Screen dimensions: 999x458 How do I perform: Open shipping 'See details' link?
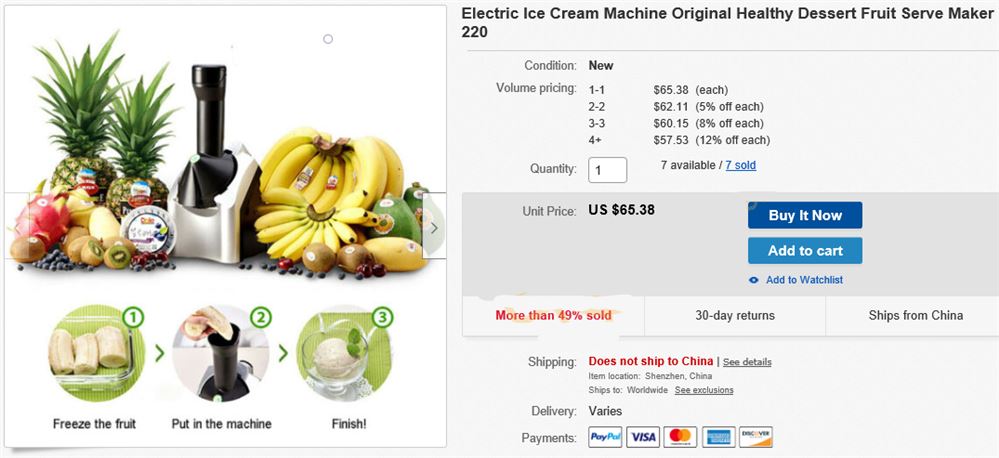(x=747, y=362)
